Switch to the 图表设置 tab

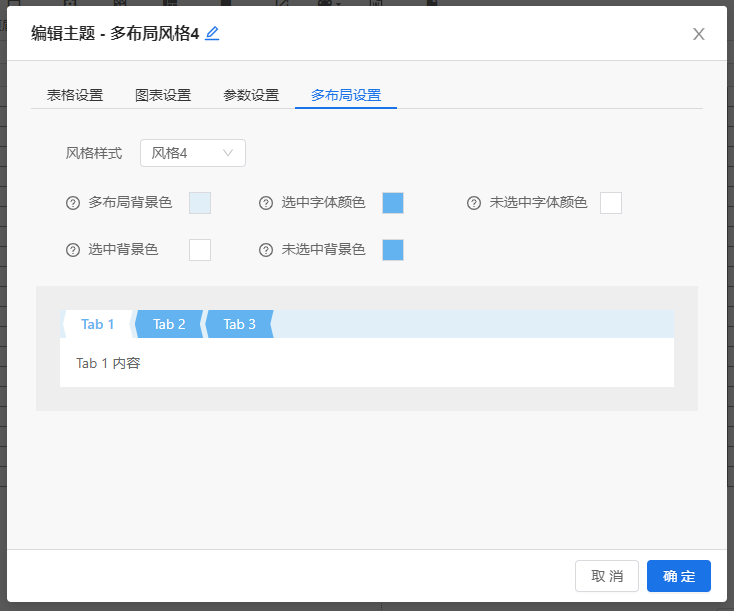tap(163, 95)
